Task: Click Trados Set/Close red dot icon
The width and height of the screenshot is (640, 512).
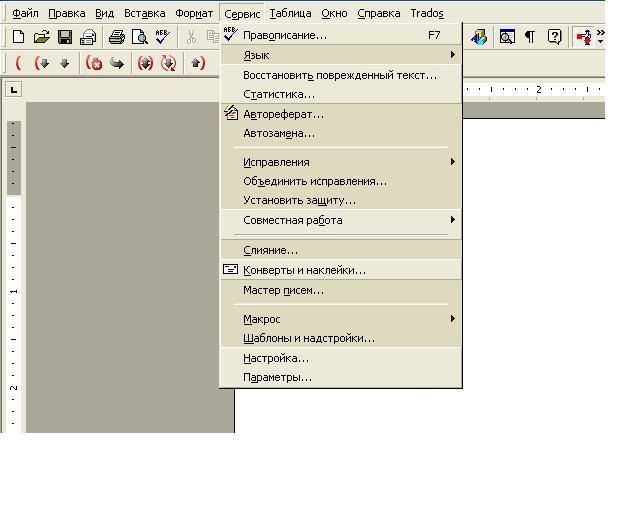Action: click(x=94, y=63)
